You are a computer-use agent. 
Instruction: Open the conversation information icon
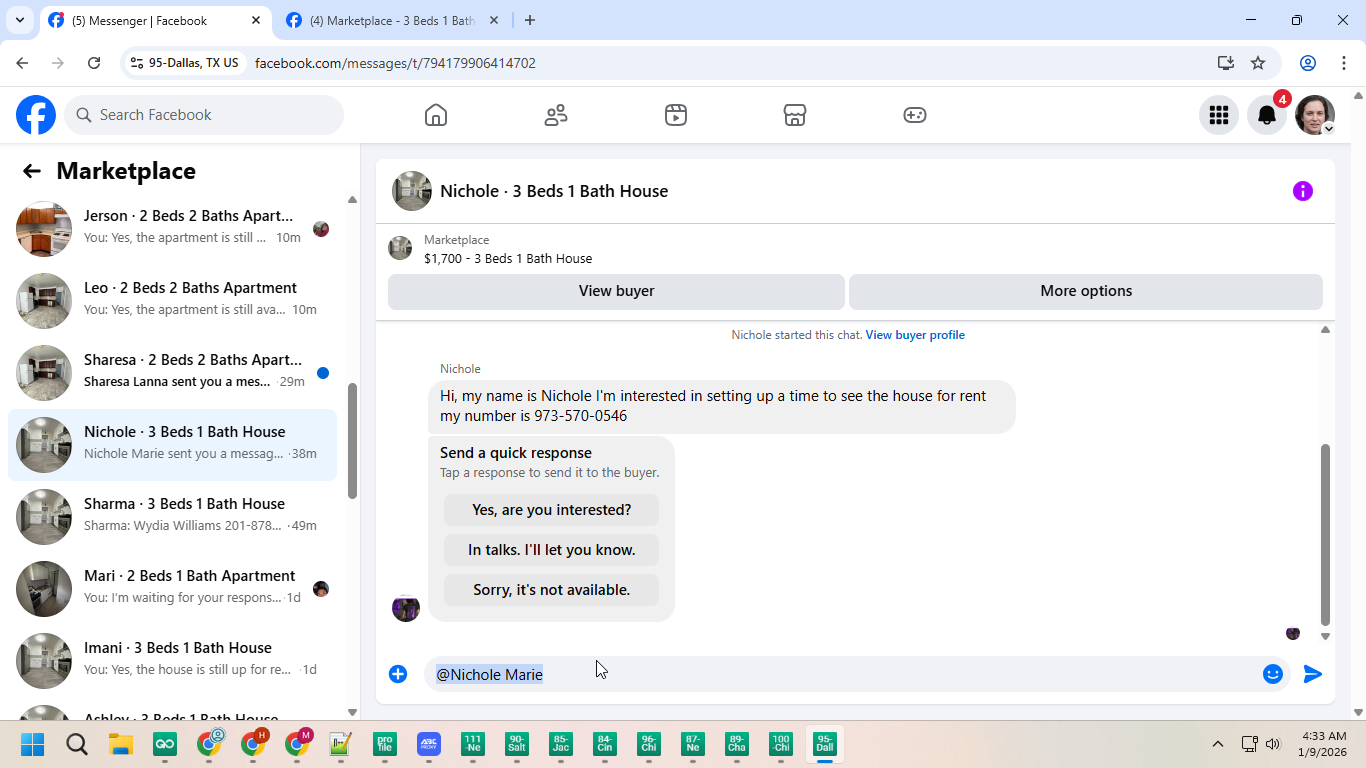click(x=1303, y=191)
